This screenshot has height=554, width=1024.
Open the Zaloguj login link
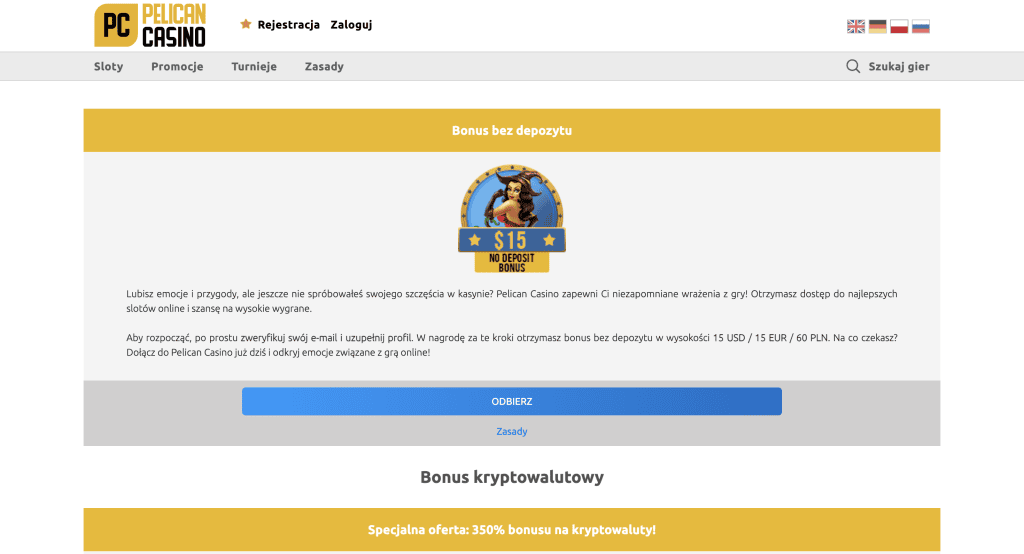(351, 25)
